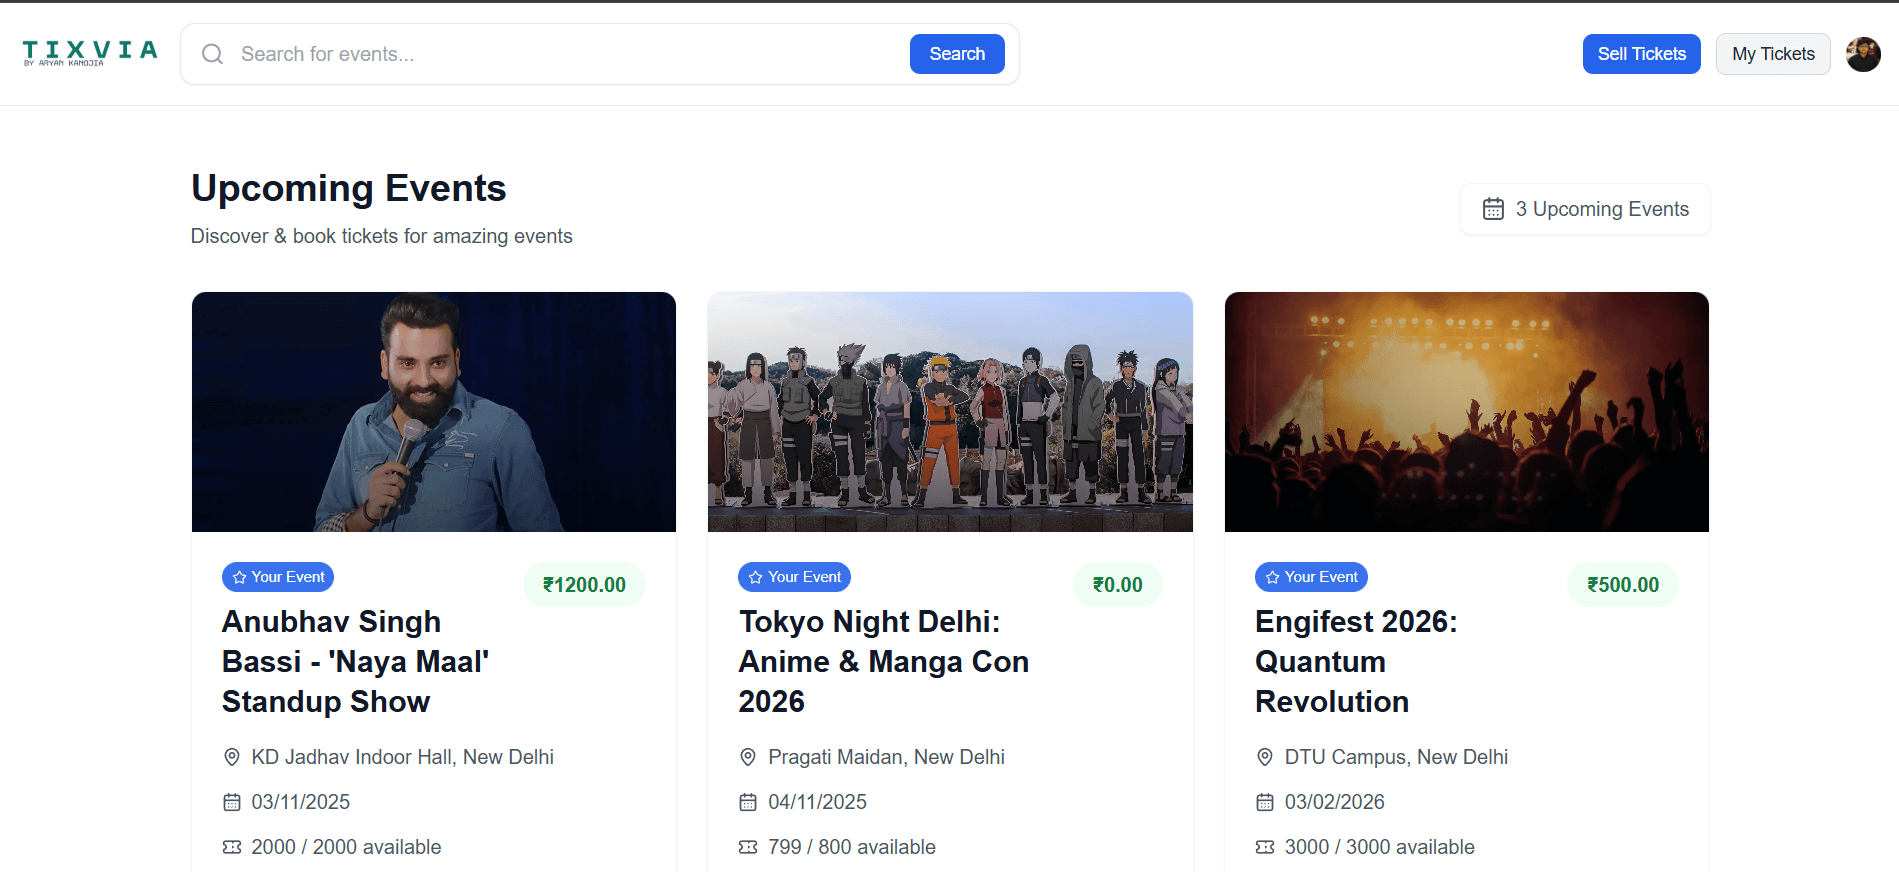Image resolution: width=1899 pixels, height=872 pixels.
Task: Click Your Event badge on Engifest 2026 card
Action: (x=1311, y=577)
